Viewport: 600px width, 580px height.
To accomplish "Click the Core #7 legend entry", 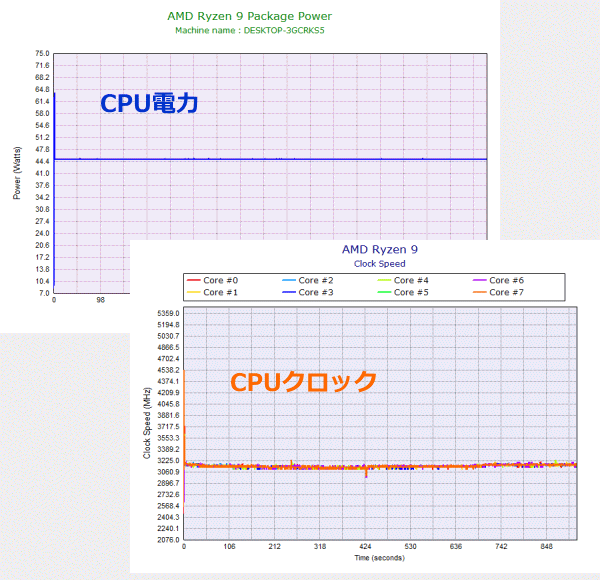I will pyautogui.click(x=498, y=292).
